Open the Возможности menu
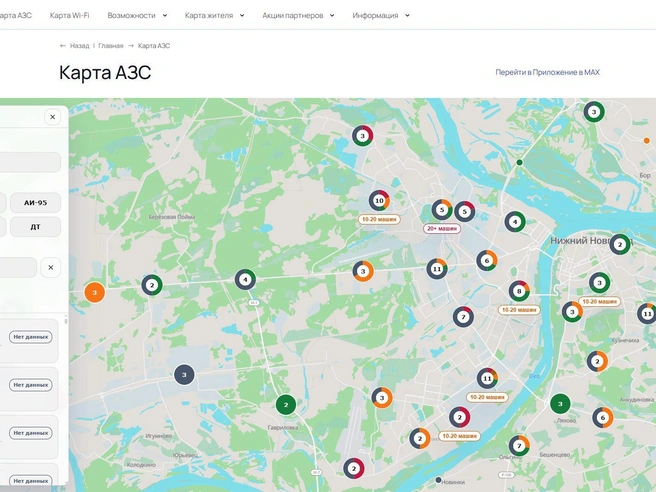 pos(131,15)
